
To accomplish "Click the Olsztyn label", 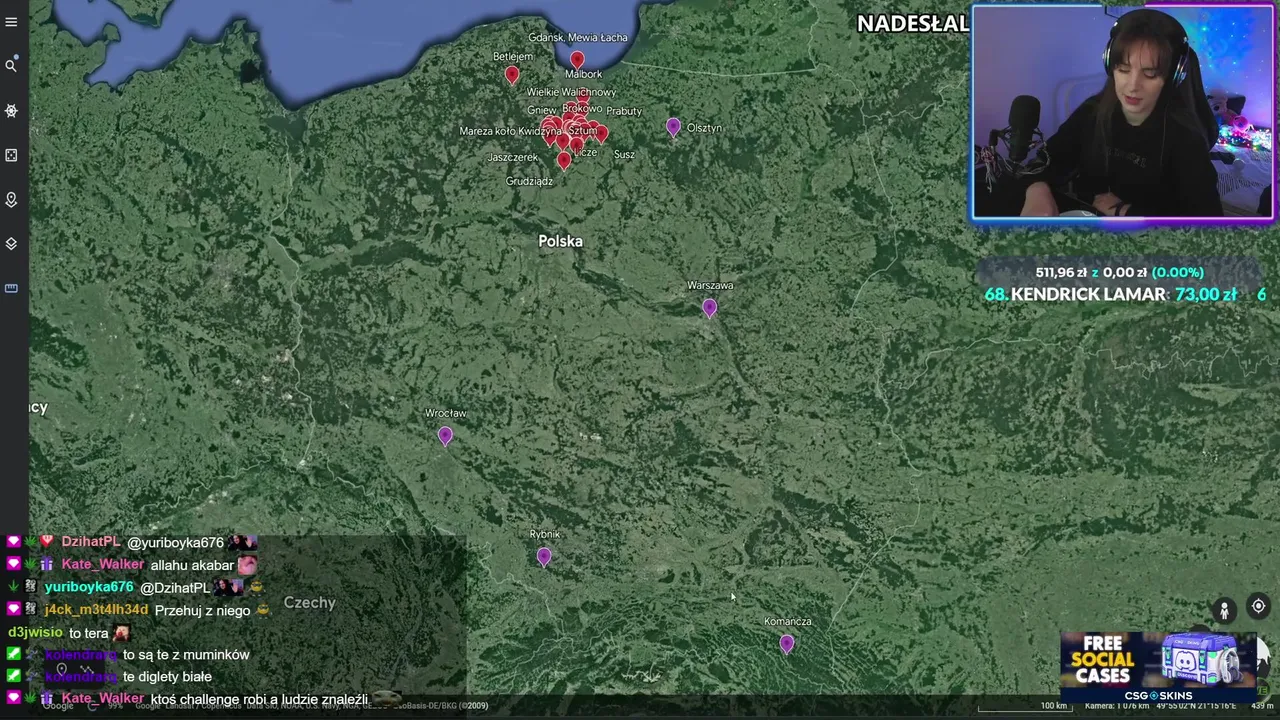I will coord(704,128).
